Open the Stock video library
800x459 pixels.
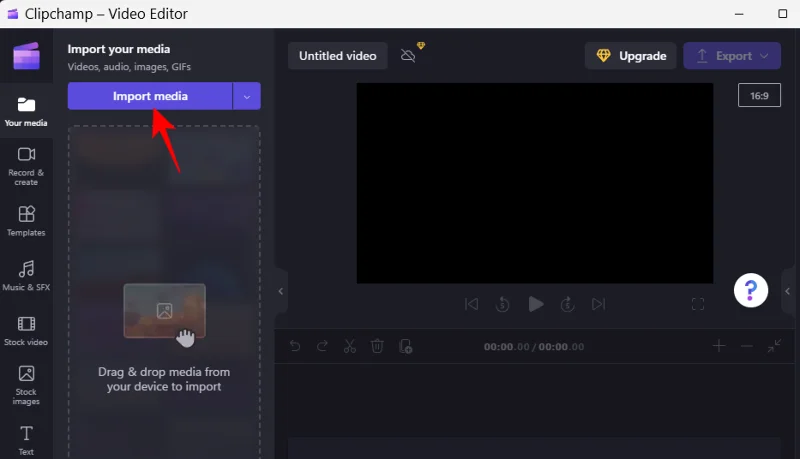[26, 330]
